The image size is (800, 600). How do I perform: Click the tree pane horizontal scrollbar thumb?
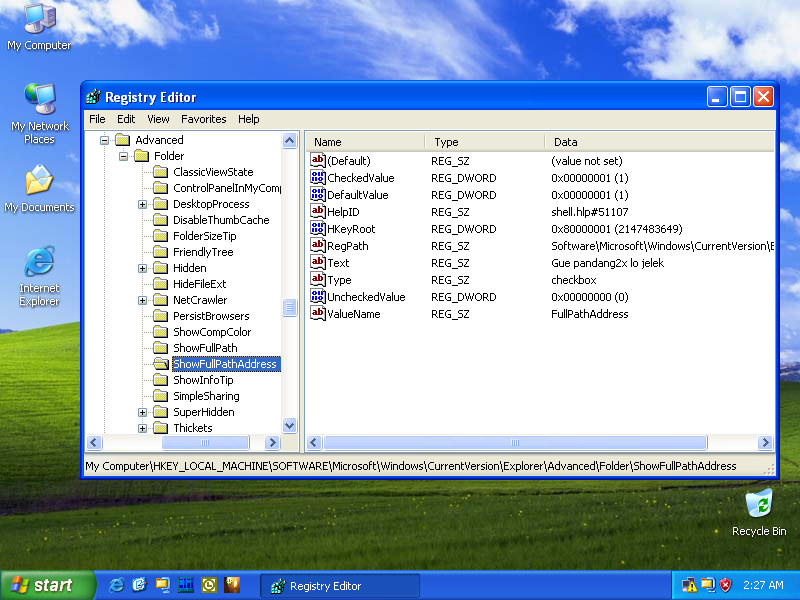[205, 442]
